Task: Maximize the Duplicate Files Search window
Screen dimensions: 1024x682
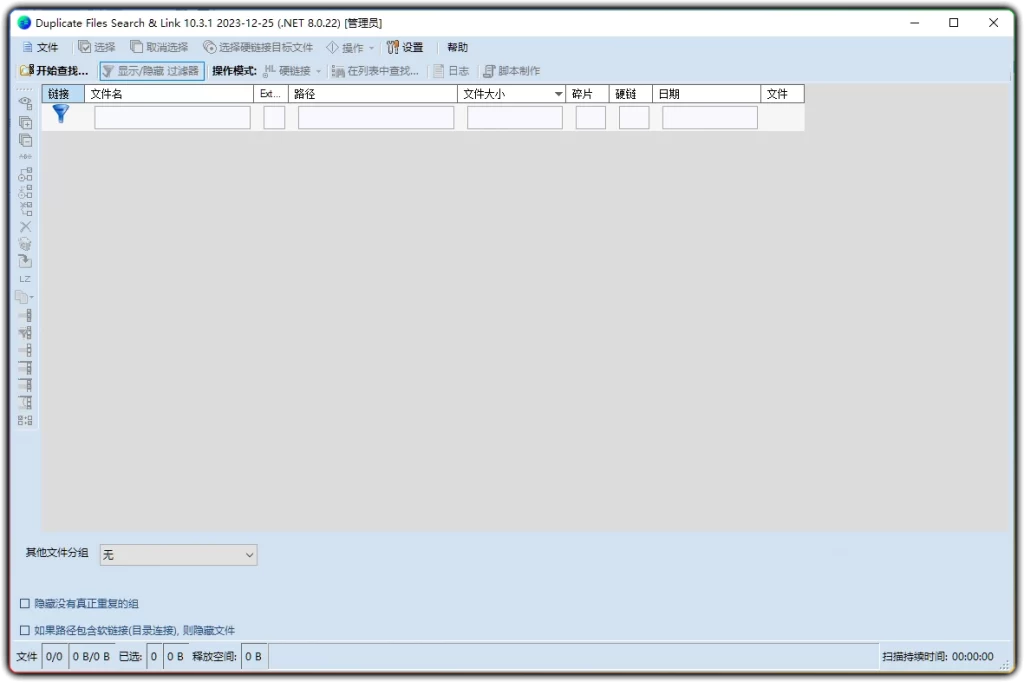Action: (953, 23)
